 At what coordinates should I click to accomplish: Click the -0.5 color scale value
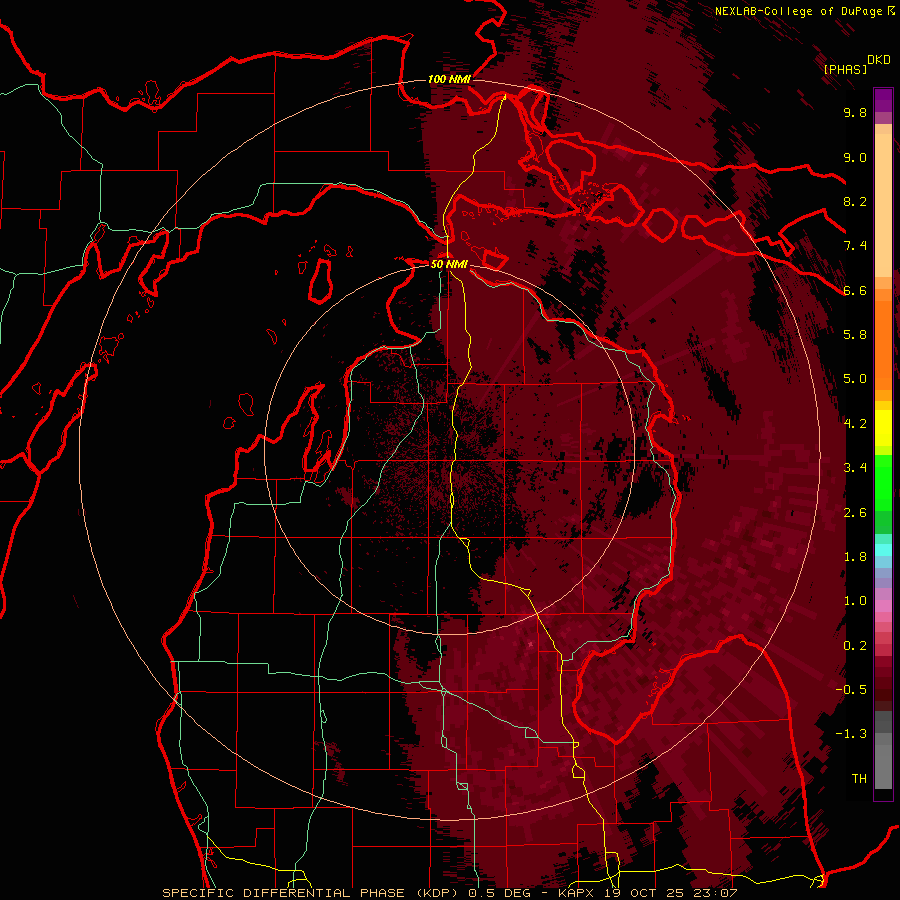click(851, 690)
